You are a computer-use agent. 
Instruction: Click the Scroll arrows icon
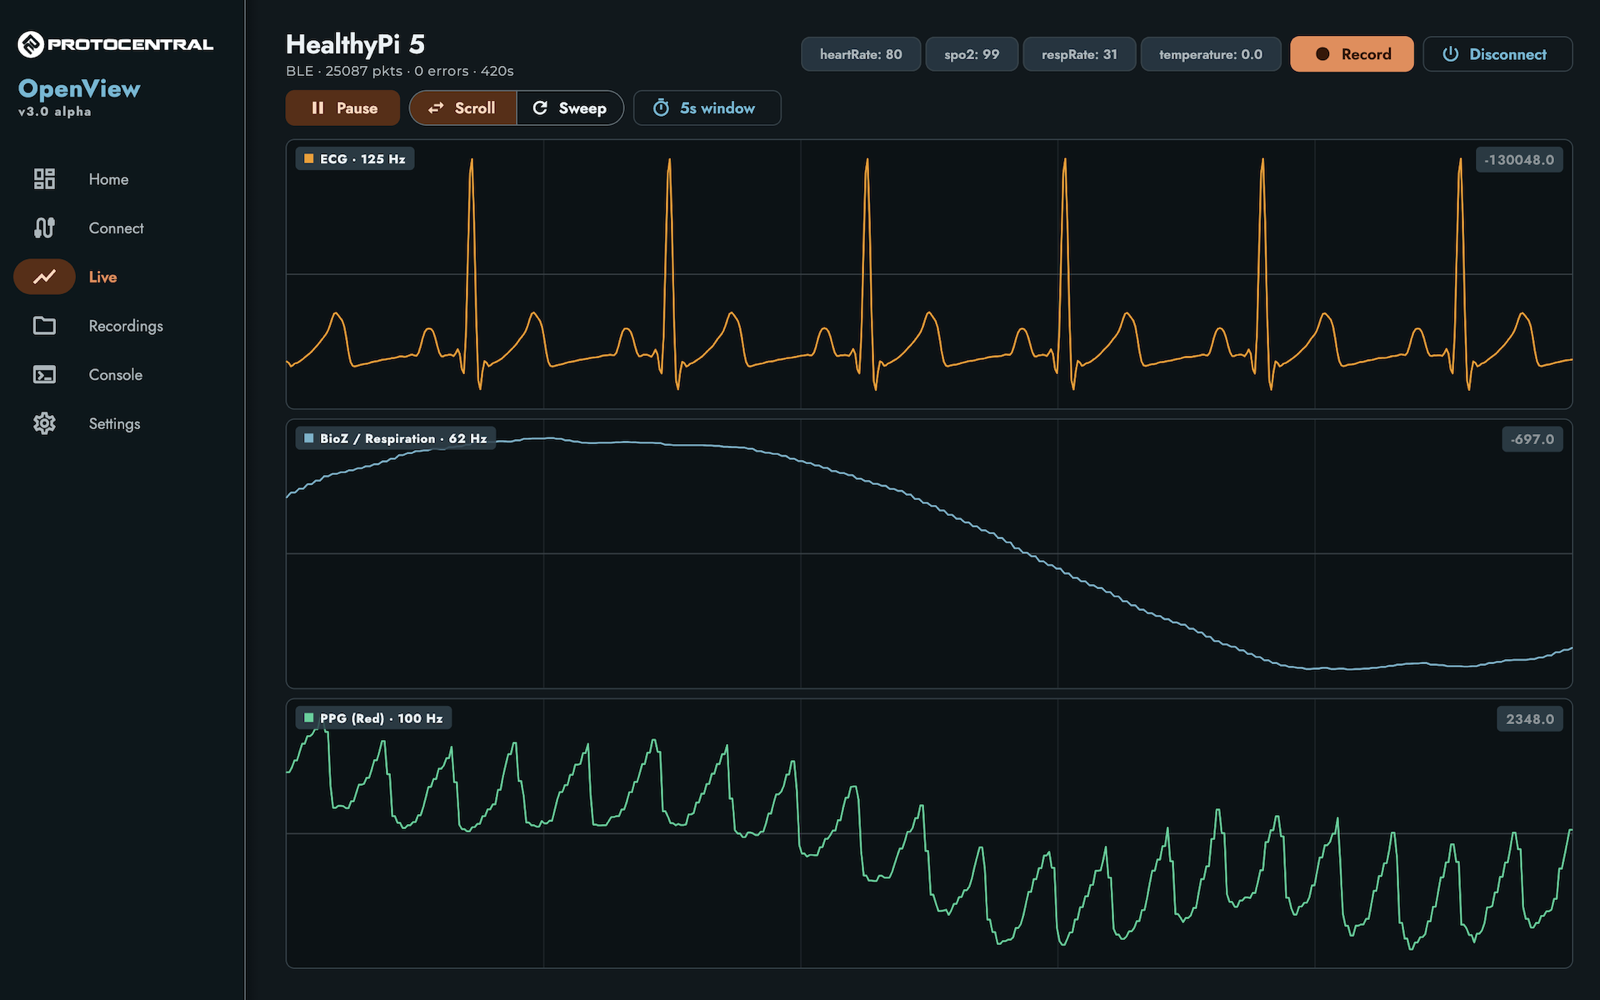pos(436,108)
